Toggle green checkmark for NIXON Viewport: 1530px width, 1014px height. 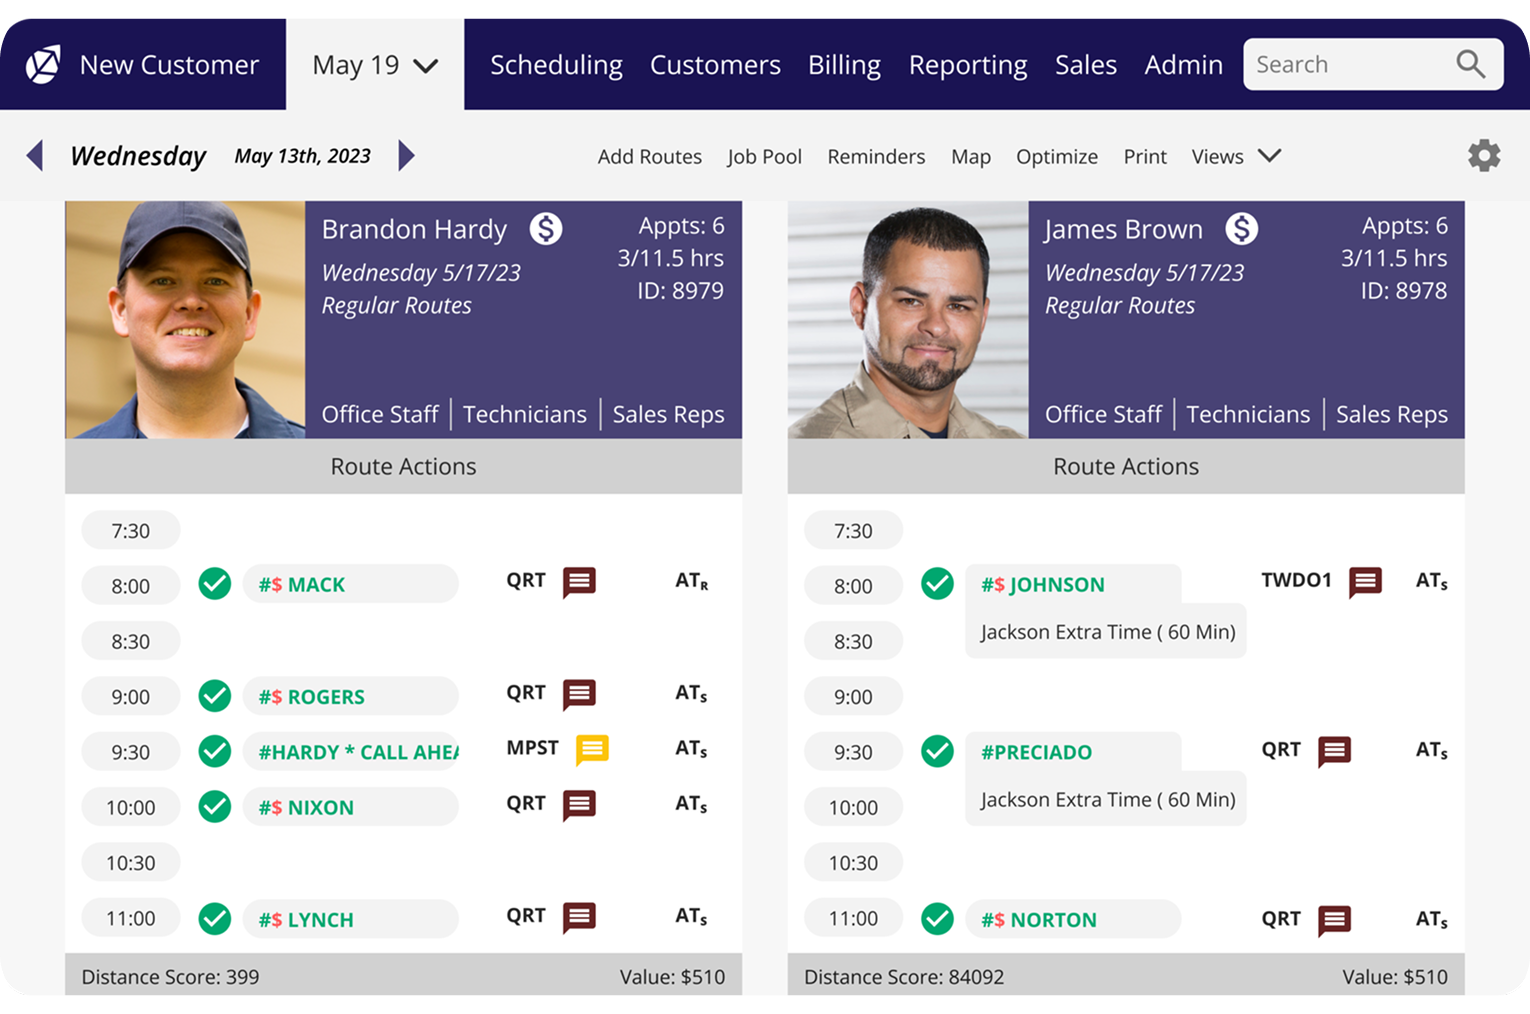click(215, 806)
